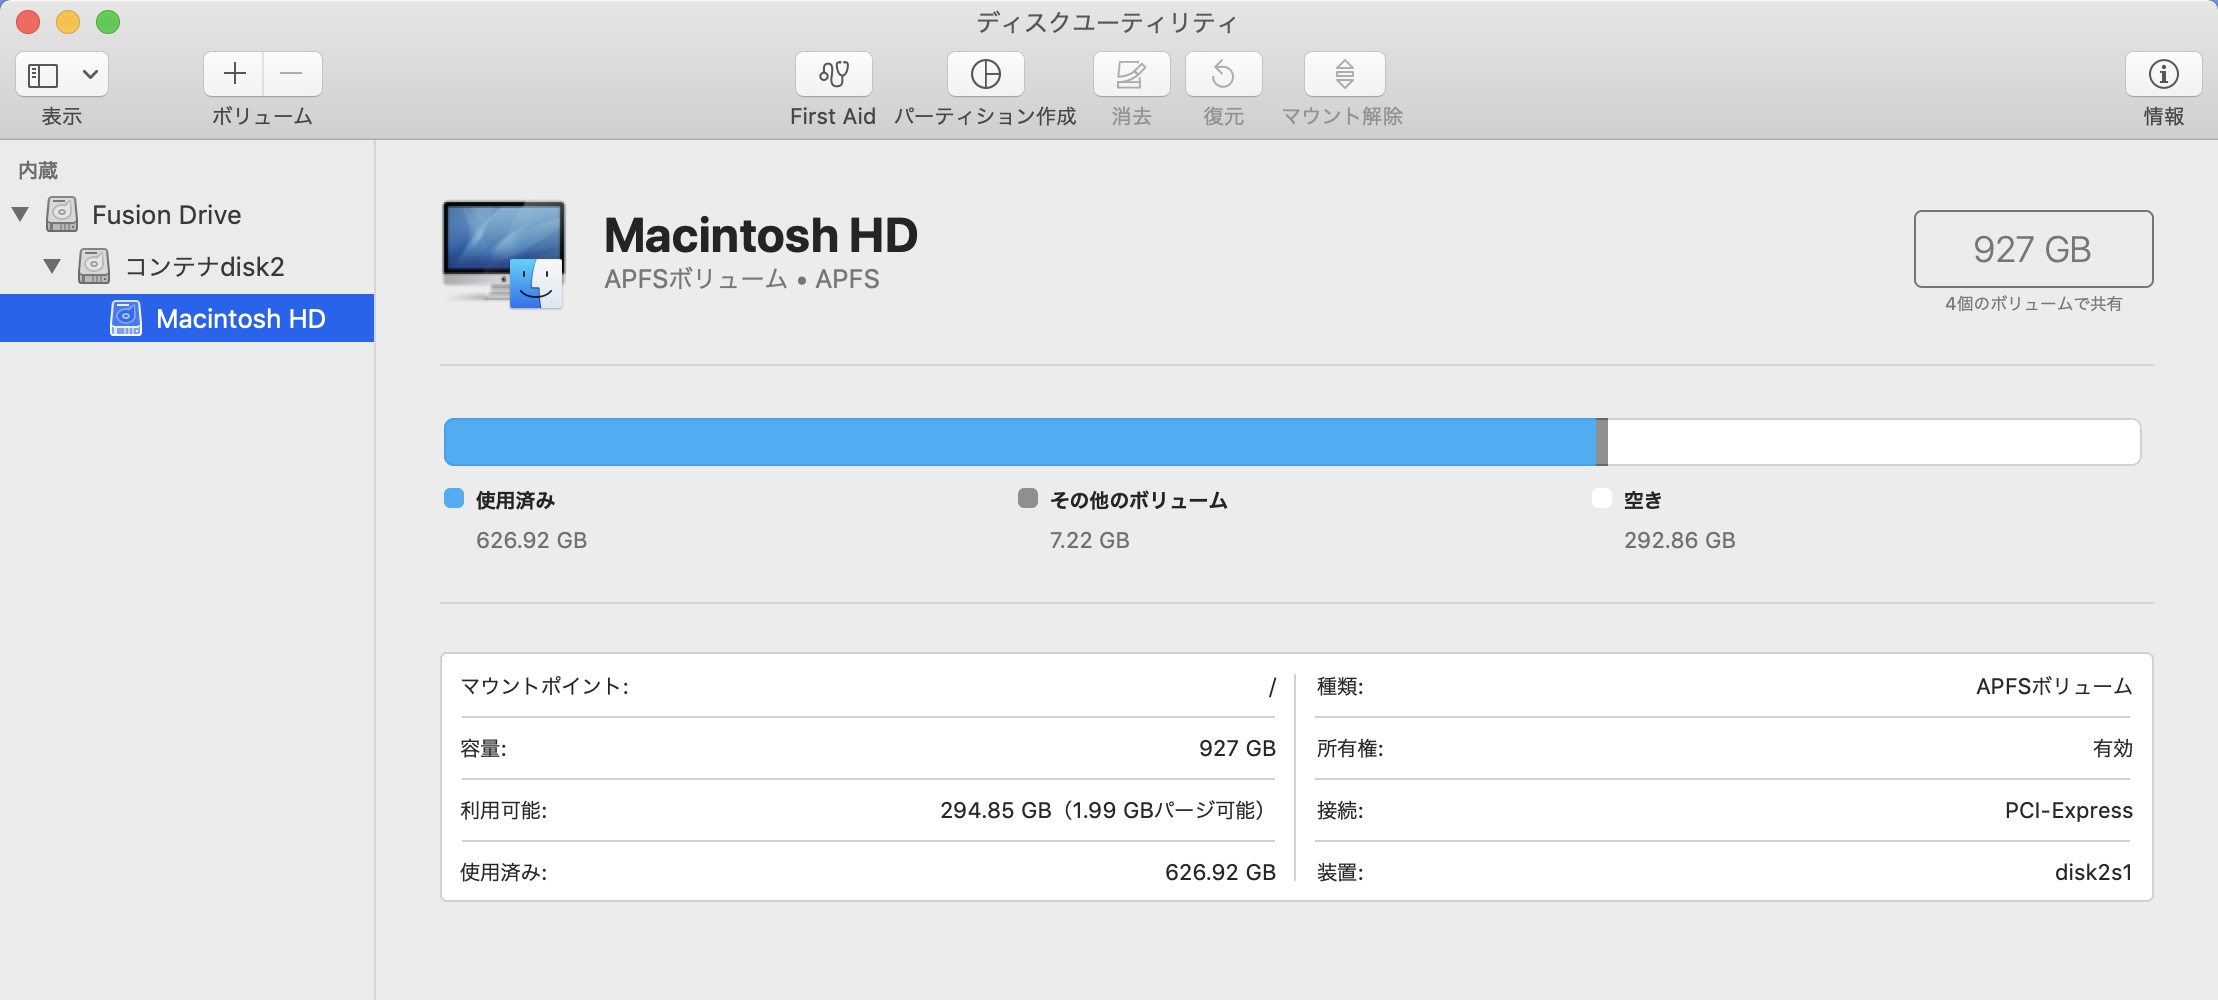Collapse the Fusion Drive disclosure triangle
Viewport: 2218px width, 1000px height.
pos(20,214)
